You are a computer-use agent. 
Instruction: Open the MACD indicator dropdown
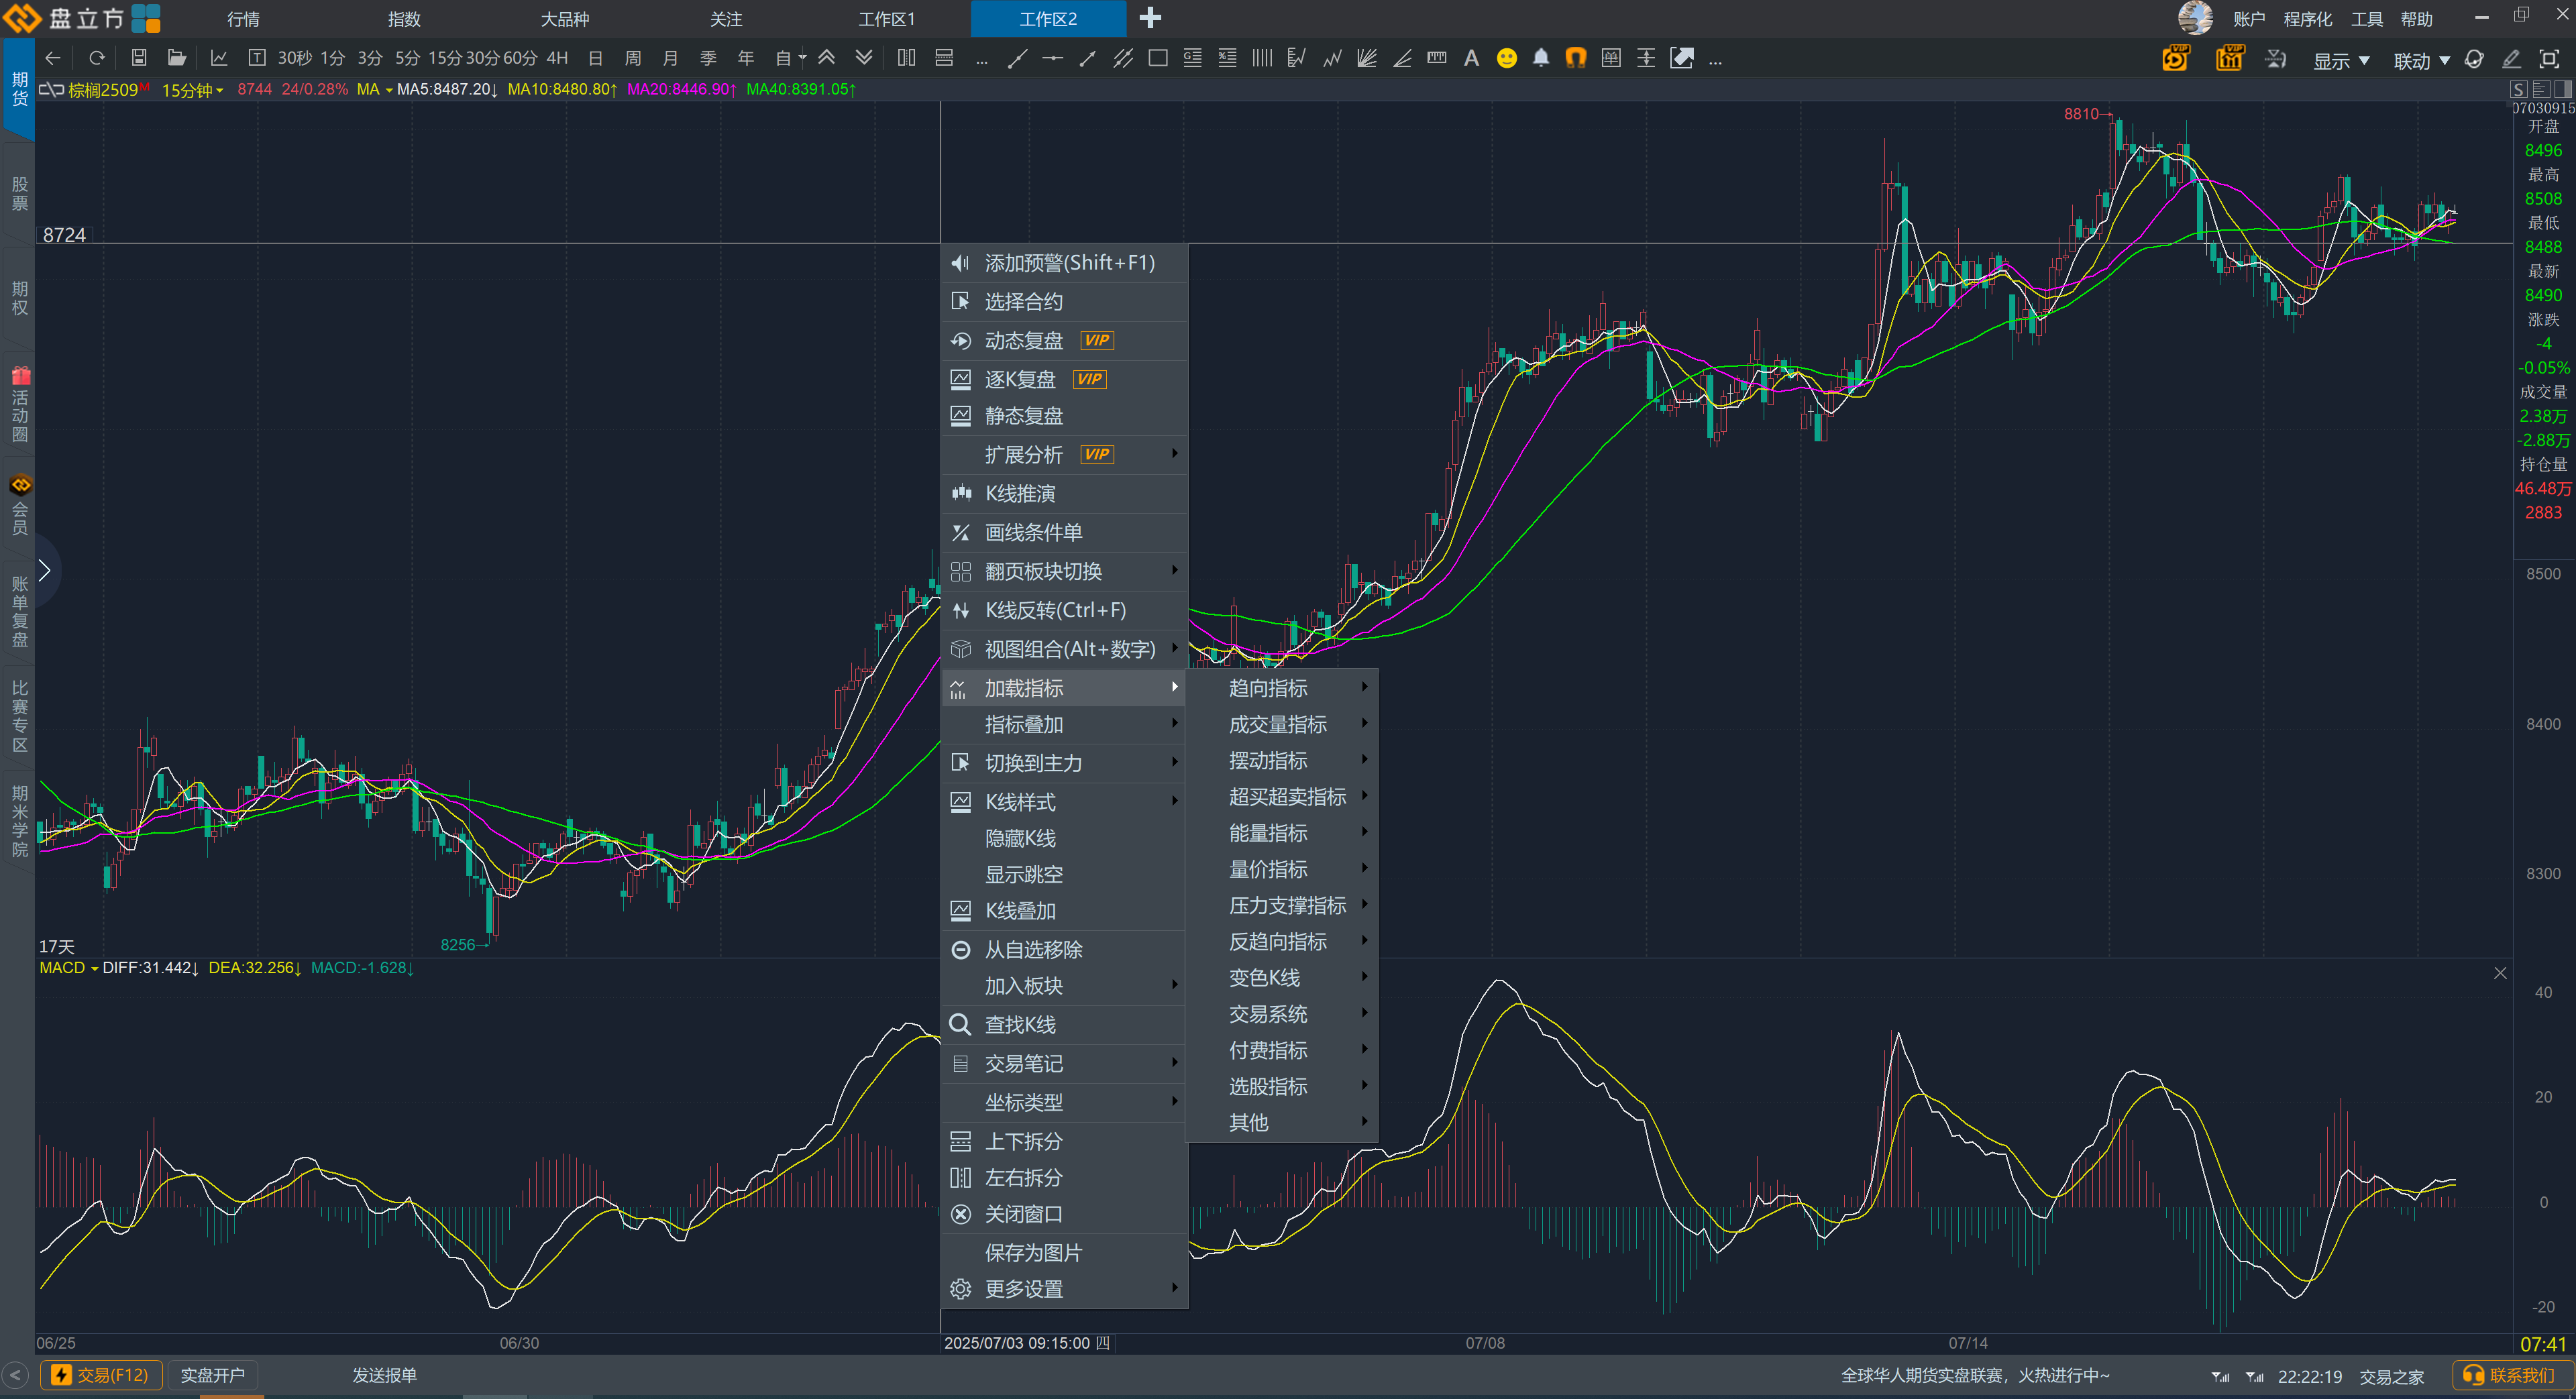click(x=68, y=968)
